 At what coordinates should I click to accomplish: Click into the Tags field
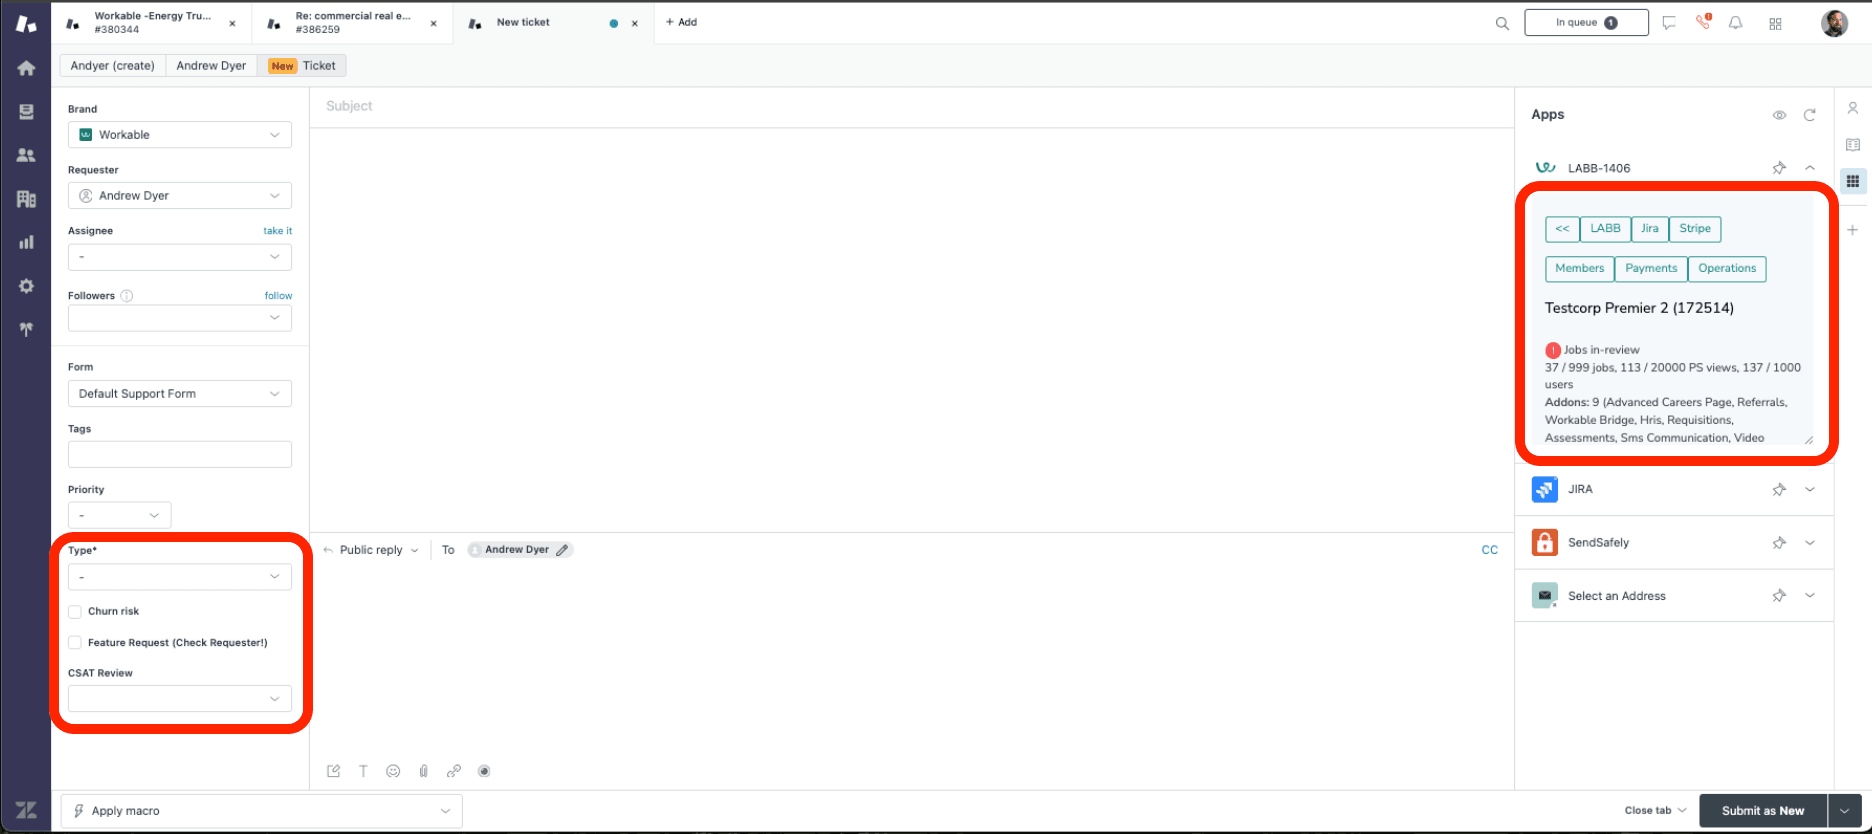click(x=180, y=455)
